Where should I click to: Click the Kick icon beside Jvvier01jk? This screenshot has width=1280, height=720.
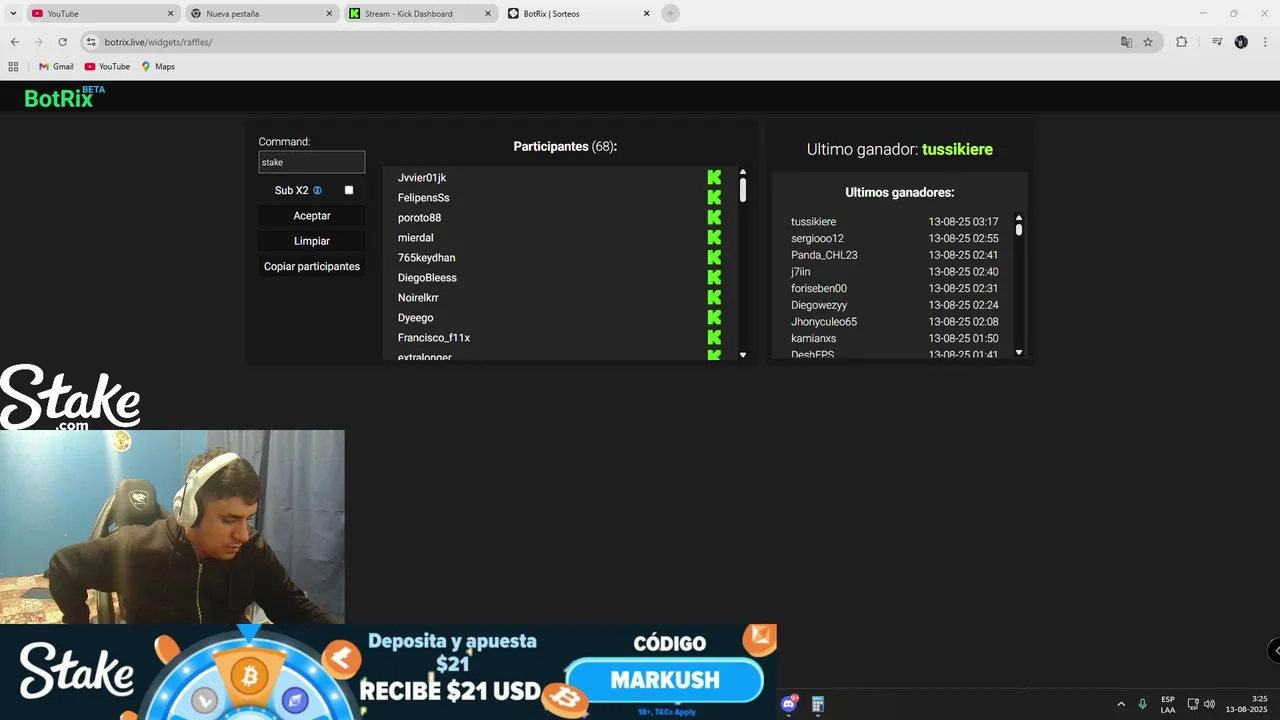tap(714, 177)
